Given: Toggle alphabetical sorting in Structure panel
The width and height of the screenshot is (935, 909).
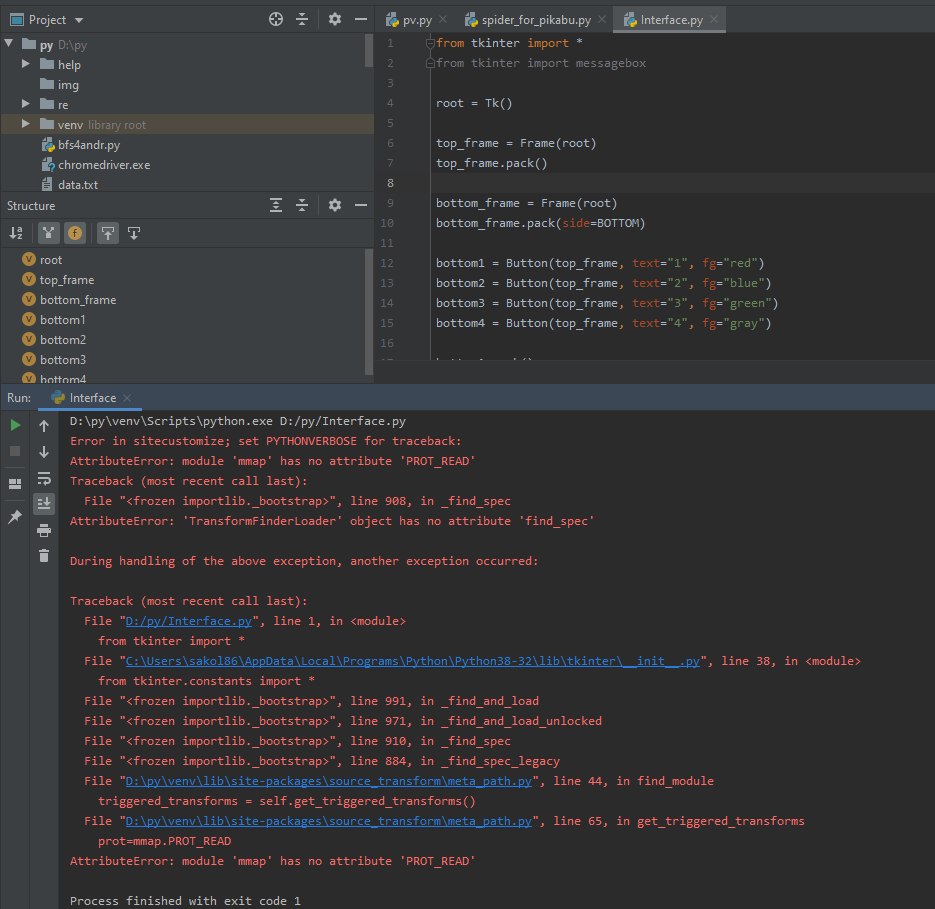Looking at the screenshot, I should pyautogui.click(x=16, y=233).
